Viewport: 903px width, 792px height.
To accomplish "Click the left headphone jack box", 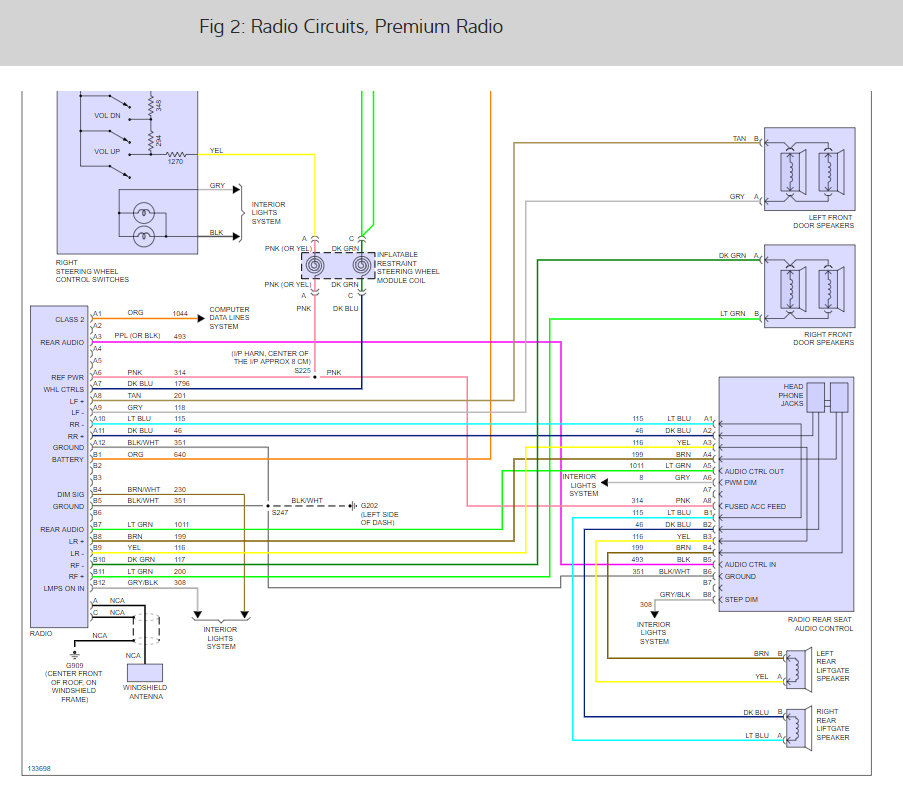I will click(x=815, y=397).
